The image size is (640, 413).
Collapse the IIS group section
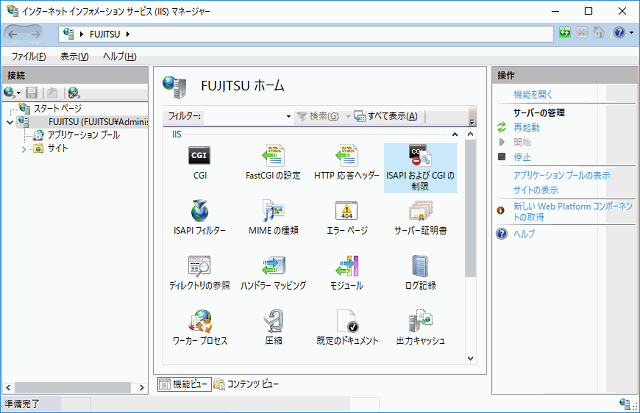point(455,134)
